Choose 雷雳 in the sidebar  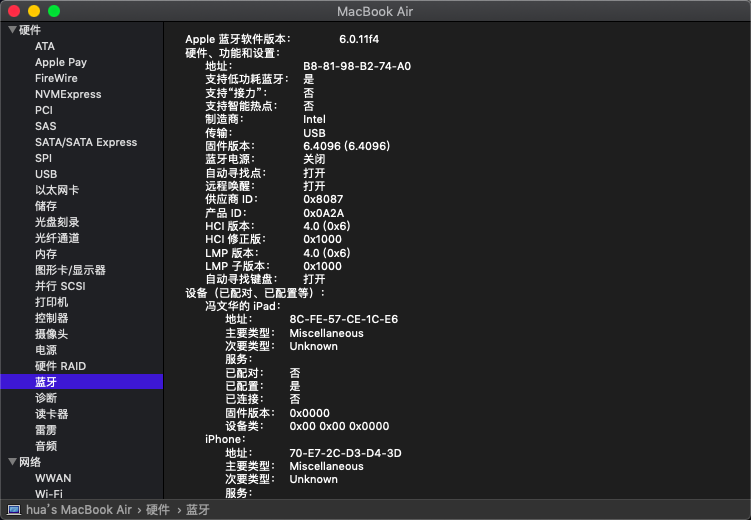click(x=46, y=430)
